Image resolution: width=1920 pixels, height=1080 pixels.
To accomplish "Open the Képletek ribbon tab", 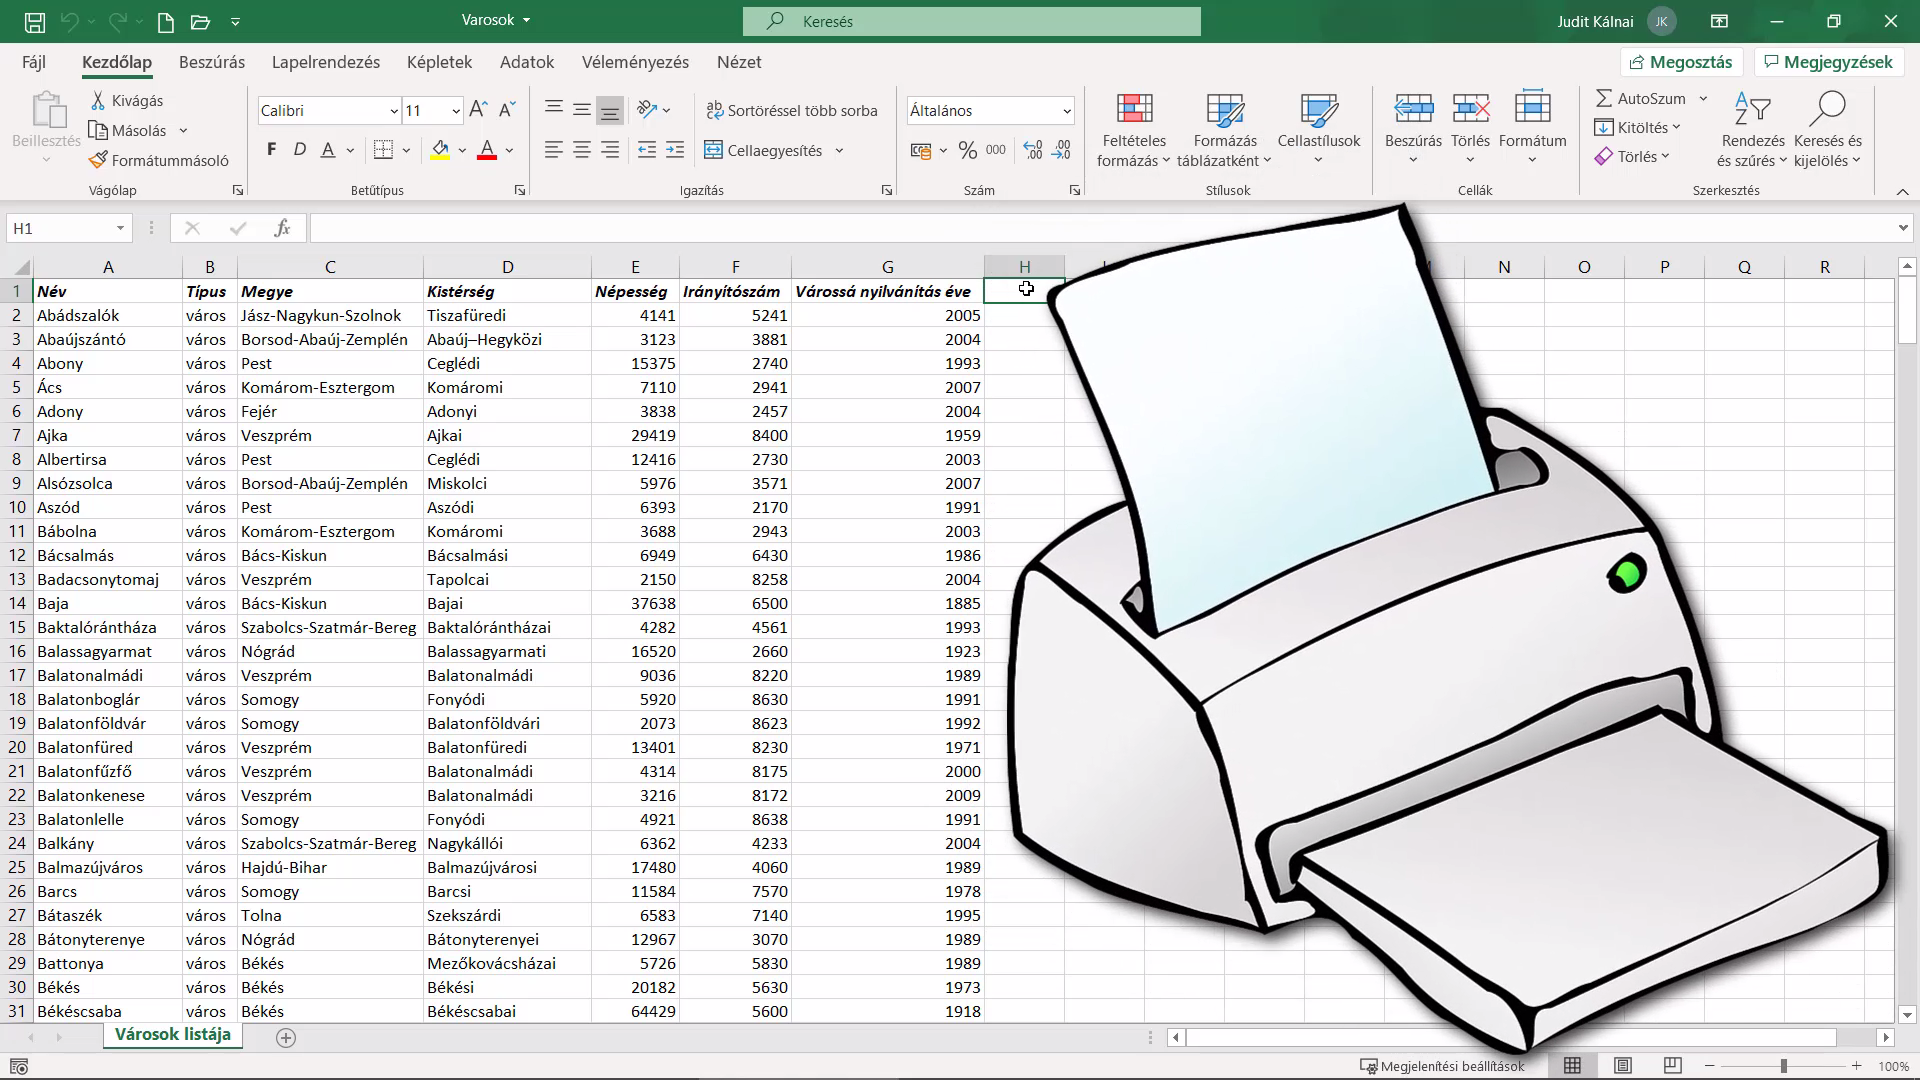I will click(x=439, y=62).
